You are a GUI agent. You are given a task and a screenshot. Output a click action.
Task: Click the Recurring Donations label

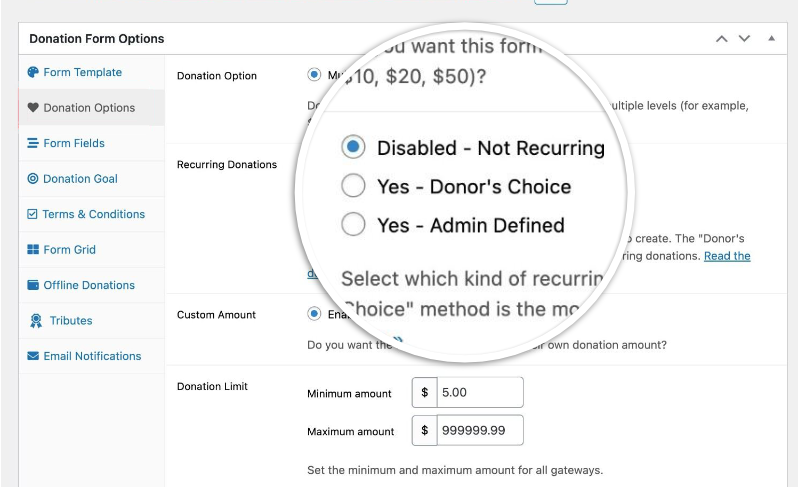pos(227,164)
